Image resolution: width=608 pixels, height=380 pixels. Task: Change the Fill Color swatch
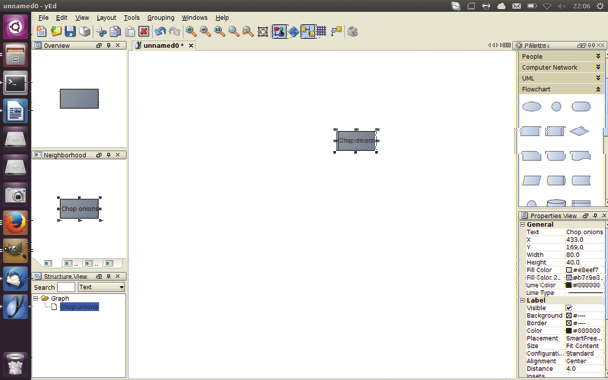[569, 270]
